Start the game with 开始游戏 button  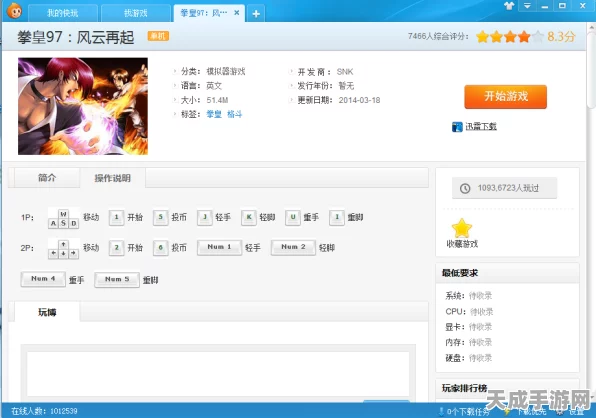click(506, 97)
